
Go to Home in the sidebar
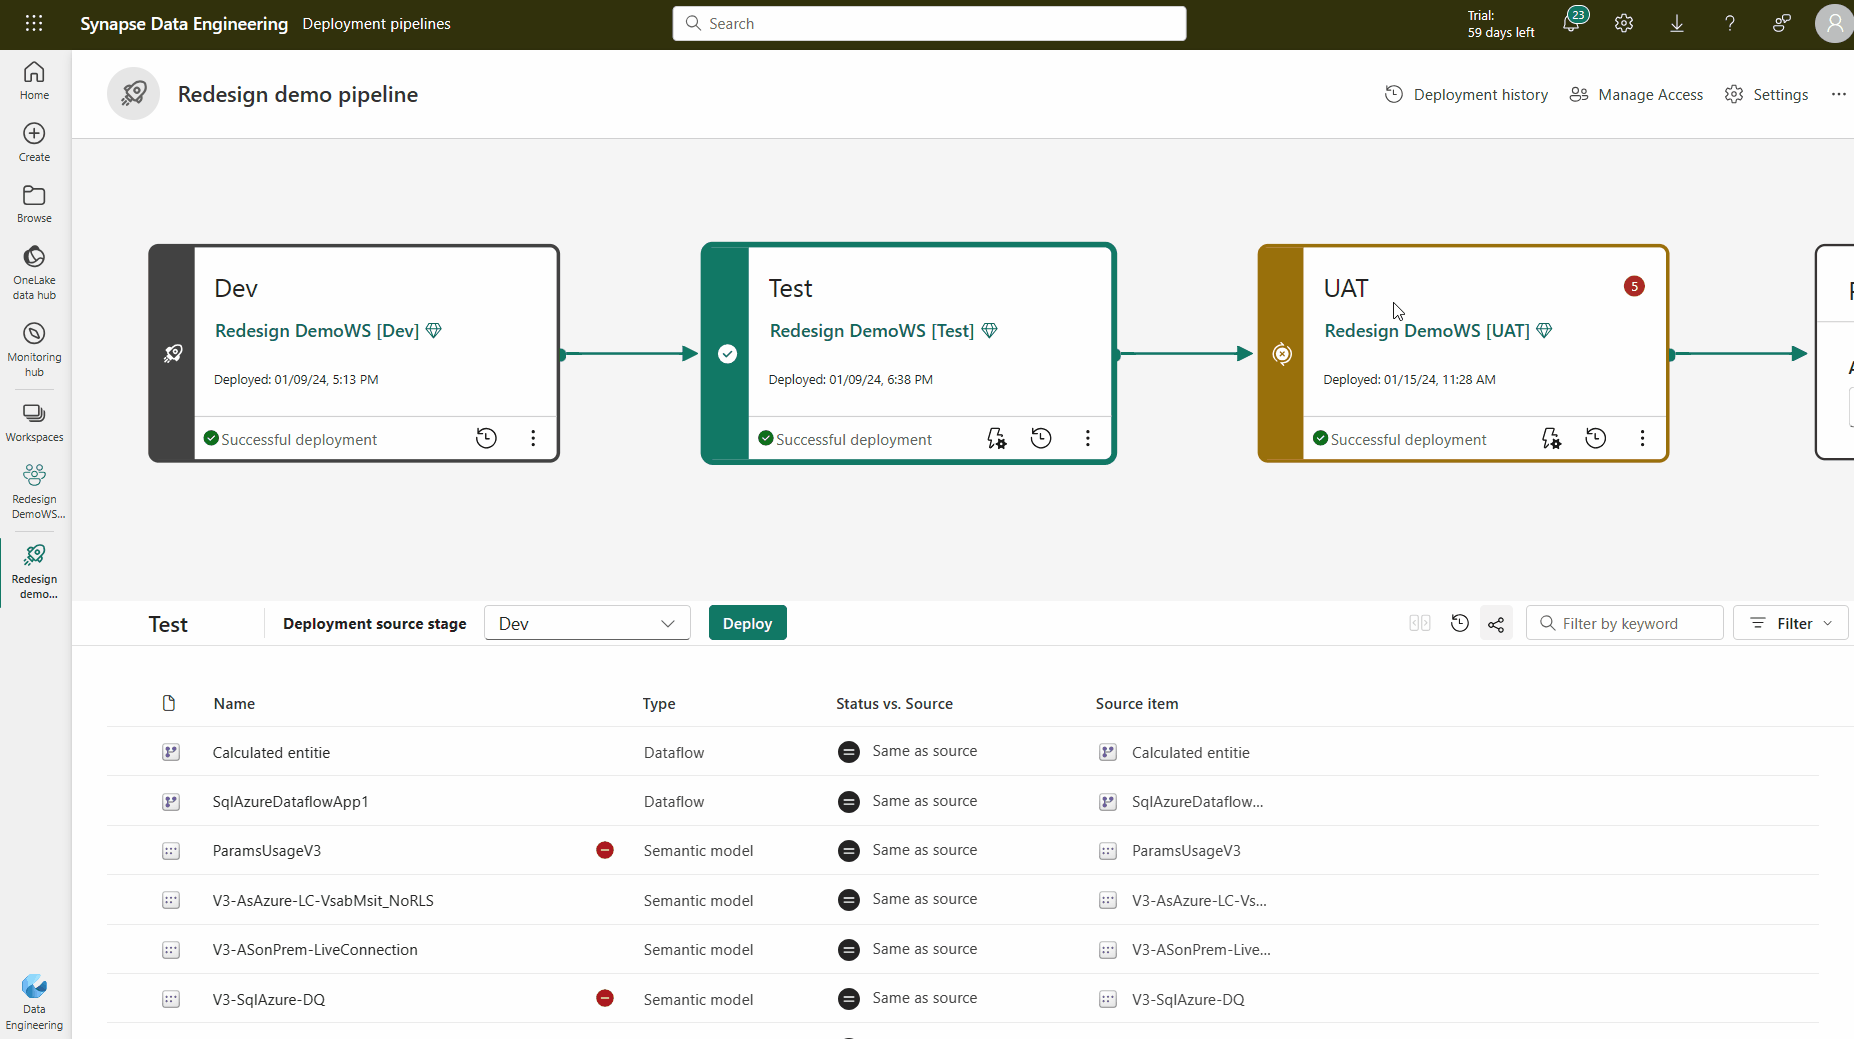(34, 80)
